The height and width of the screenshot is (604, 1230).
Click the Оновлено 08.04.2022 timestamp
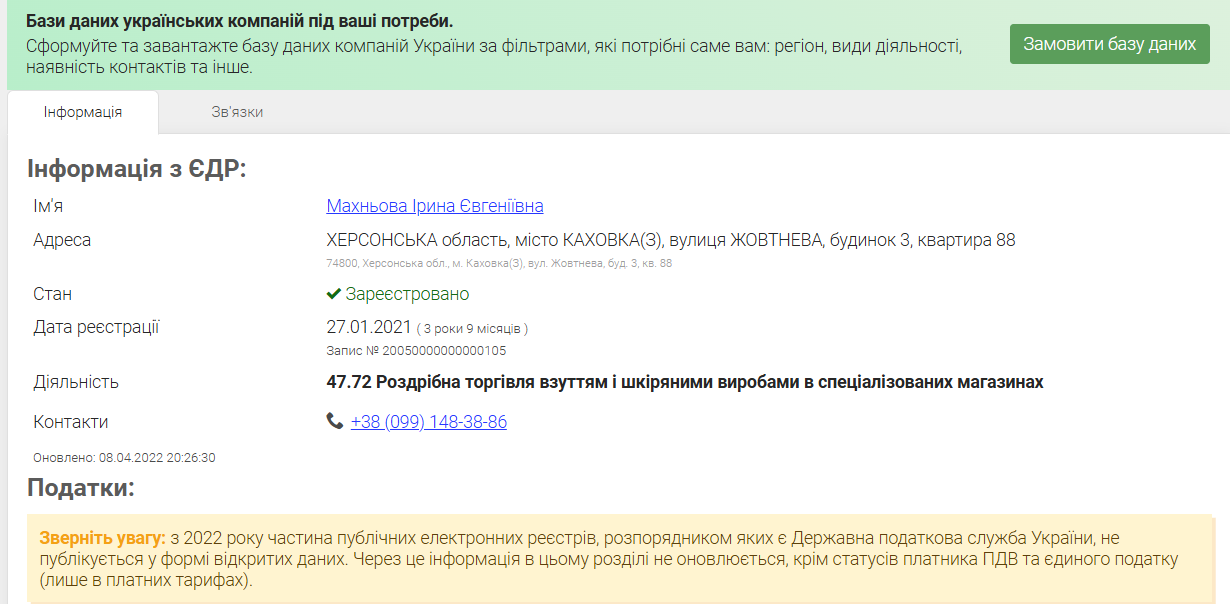[124, 458]
